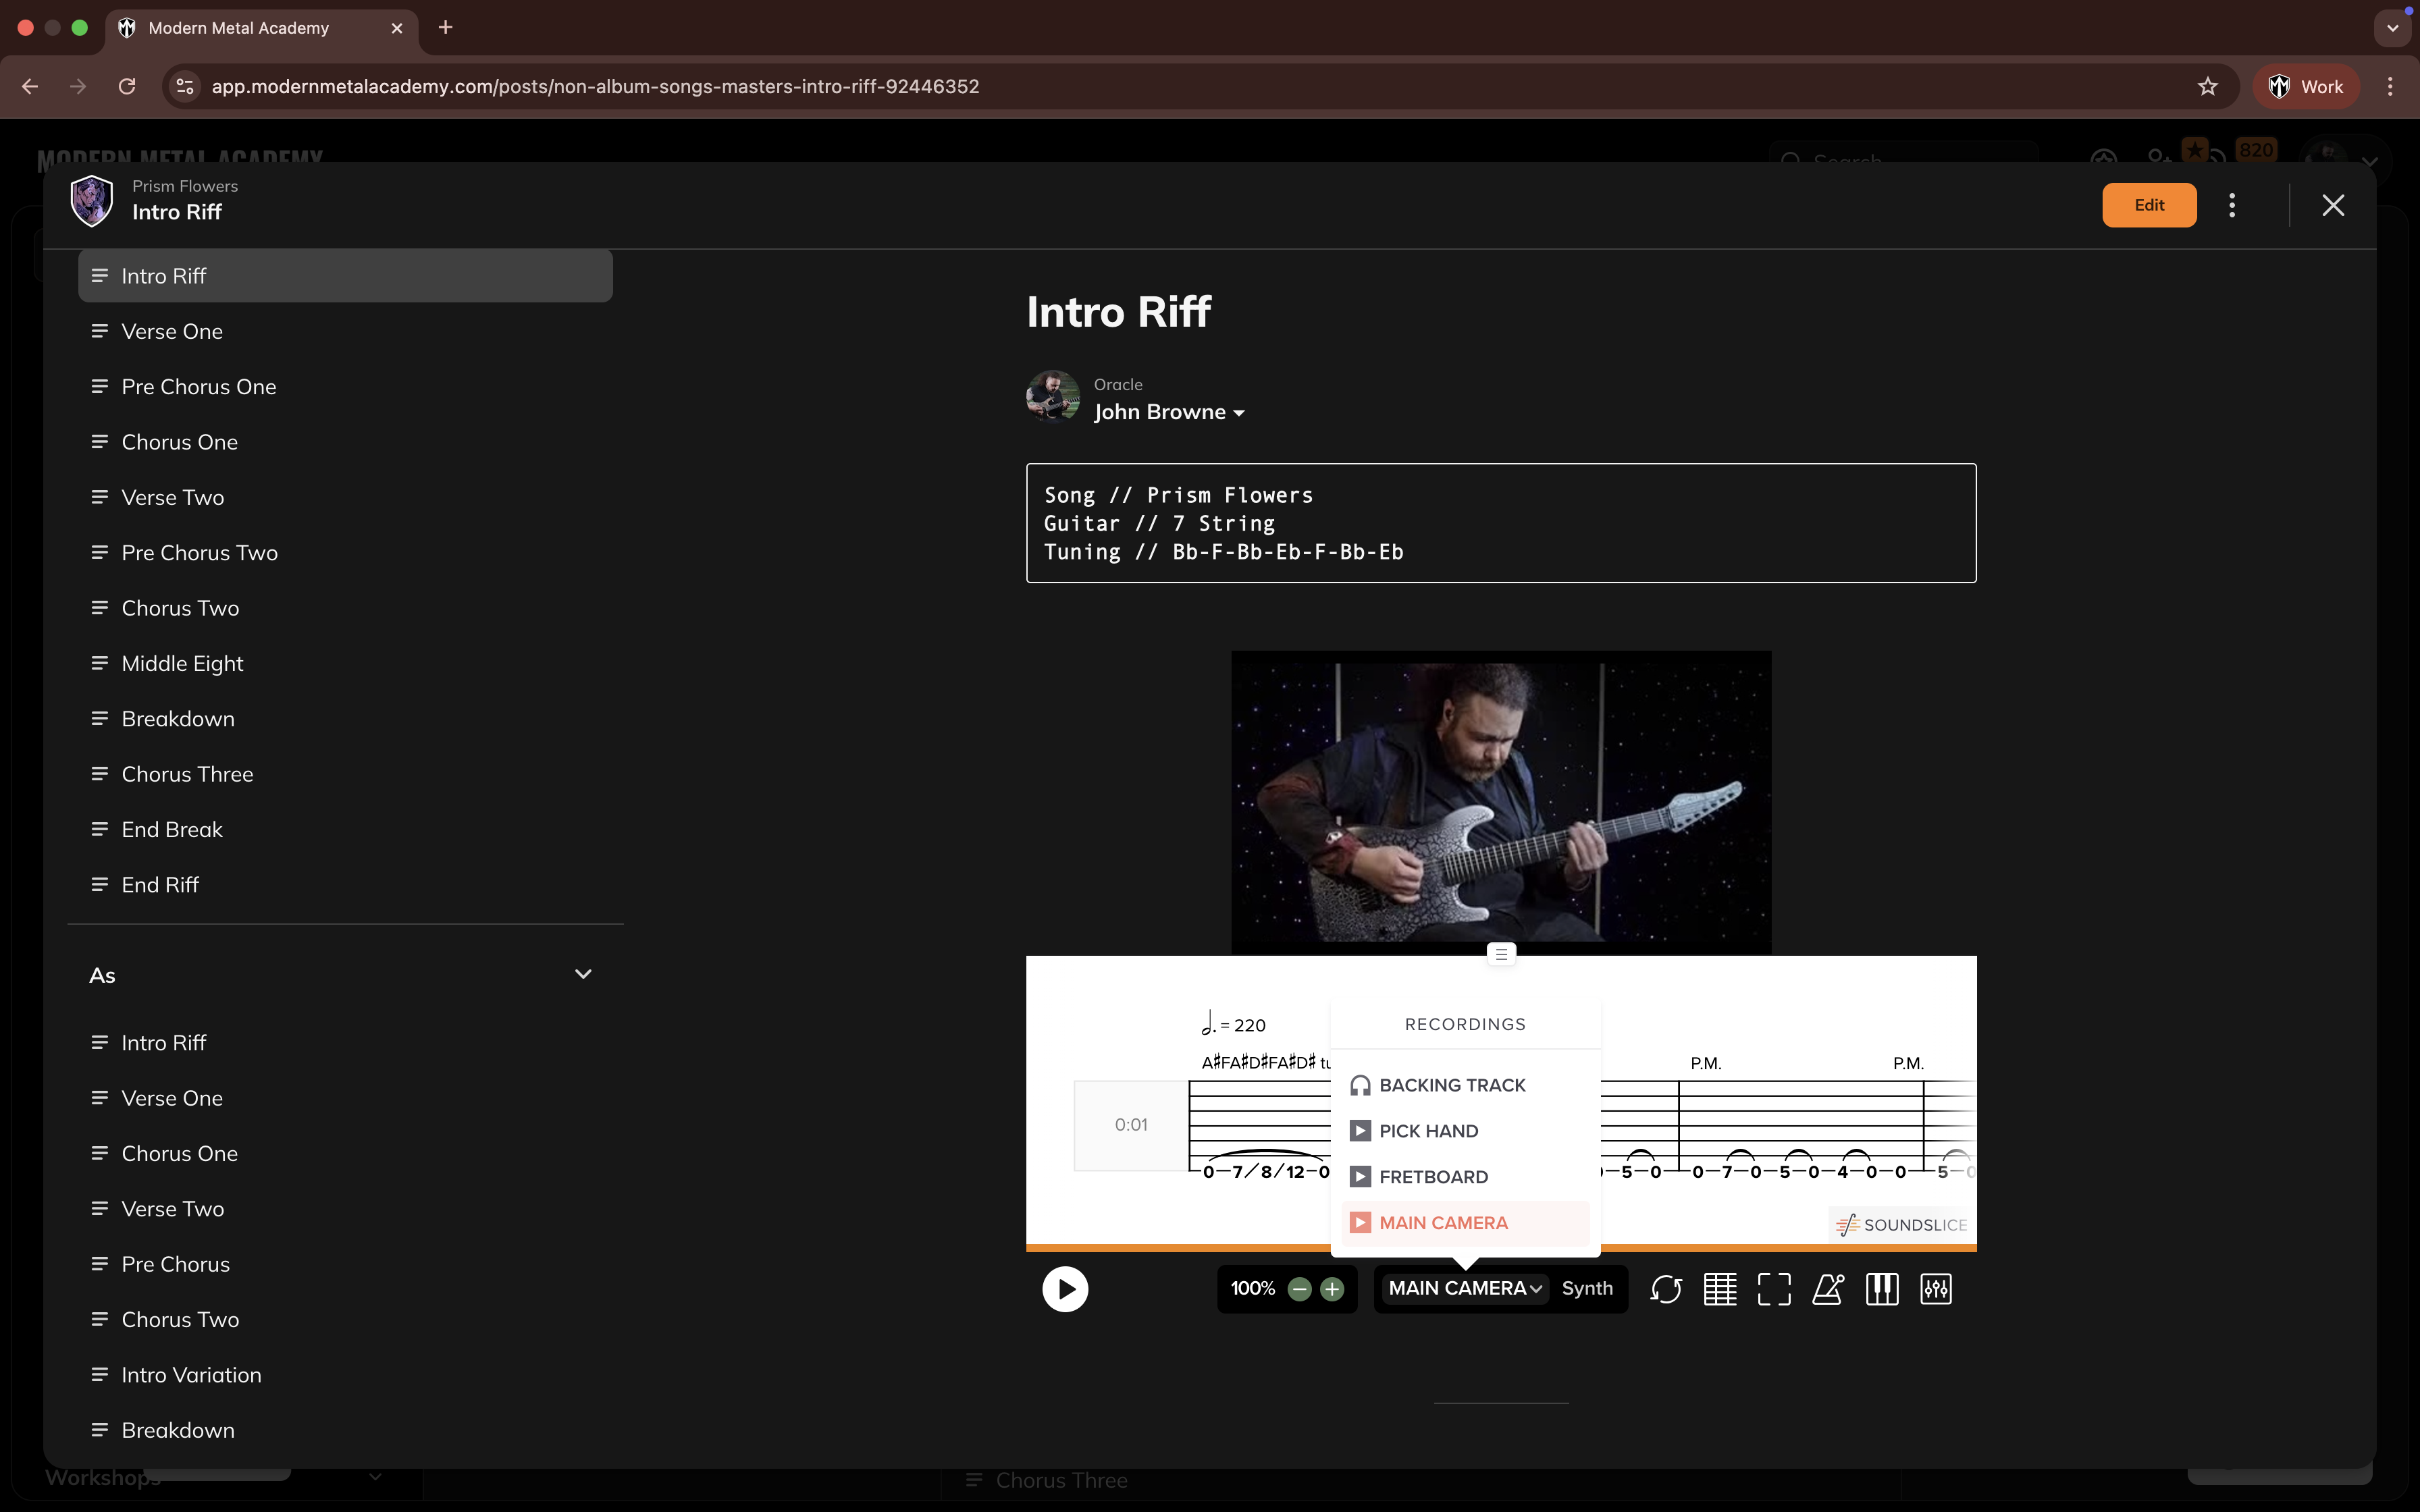
Task: Collapse the As section chevron
Action: 583,974
